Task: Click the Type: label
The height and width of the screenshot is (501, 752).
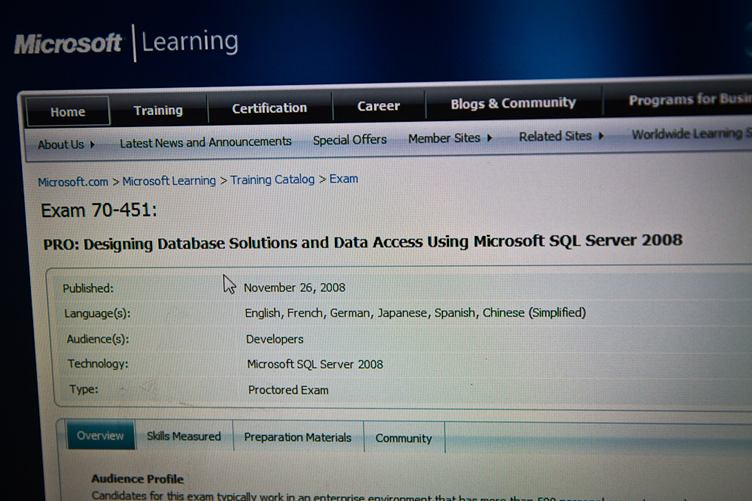Action: coord(83,389)
